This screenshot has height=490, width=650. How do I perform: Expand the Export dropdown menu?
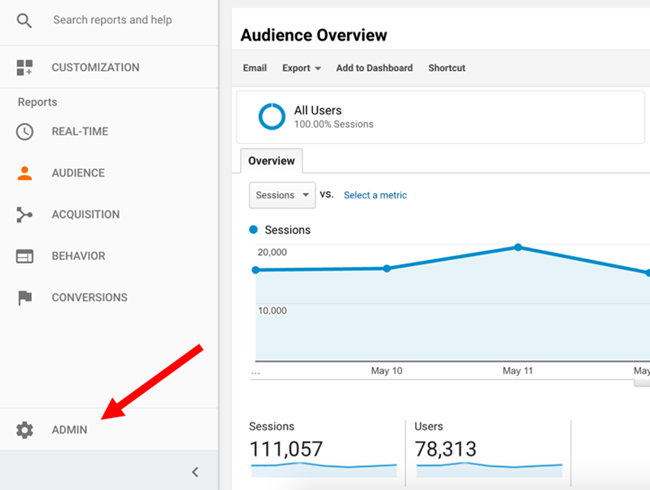pos(301,68)
